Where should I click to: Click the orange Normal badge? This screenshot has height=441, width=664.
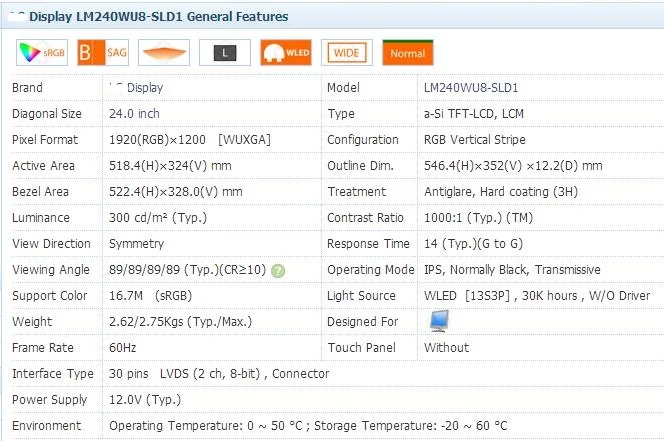click(x=407, y=53)
